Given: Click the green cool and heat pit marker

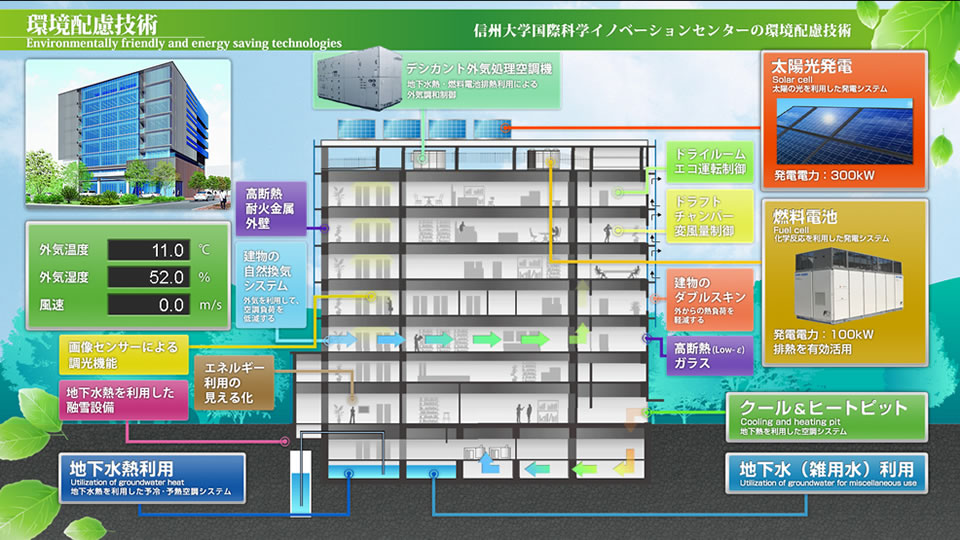Looking at the screenshot, I should click(x=648, y=412).
